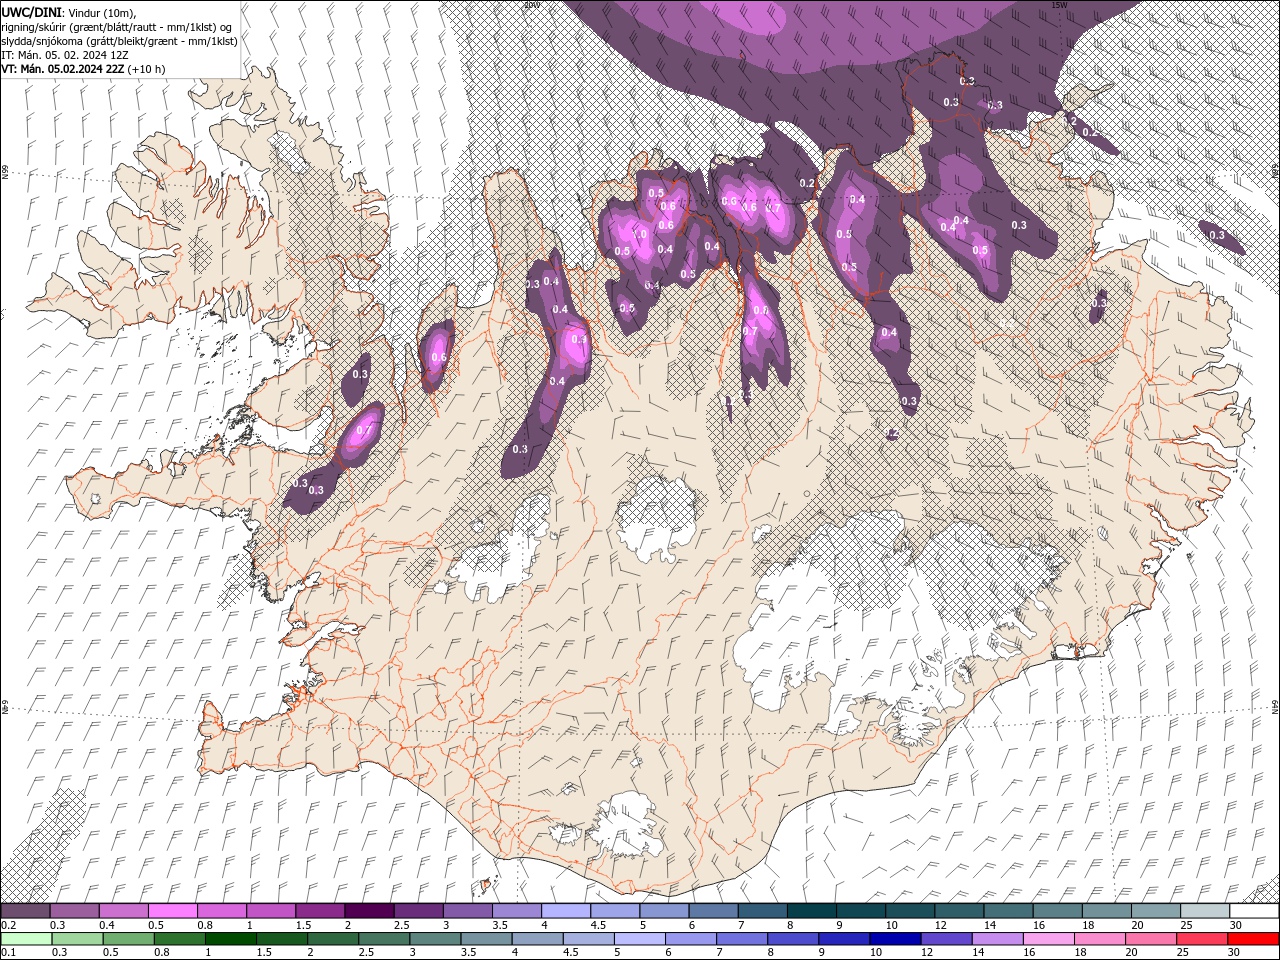
Task: Click the darkest purple snow swatch between 2 and 2.5
Action: point(369,911)
